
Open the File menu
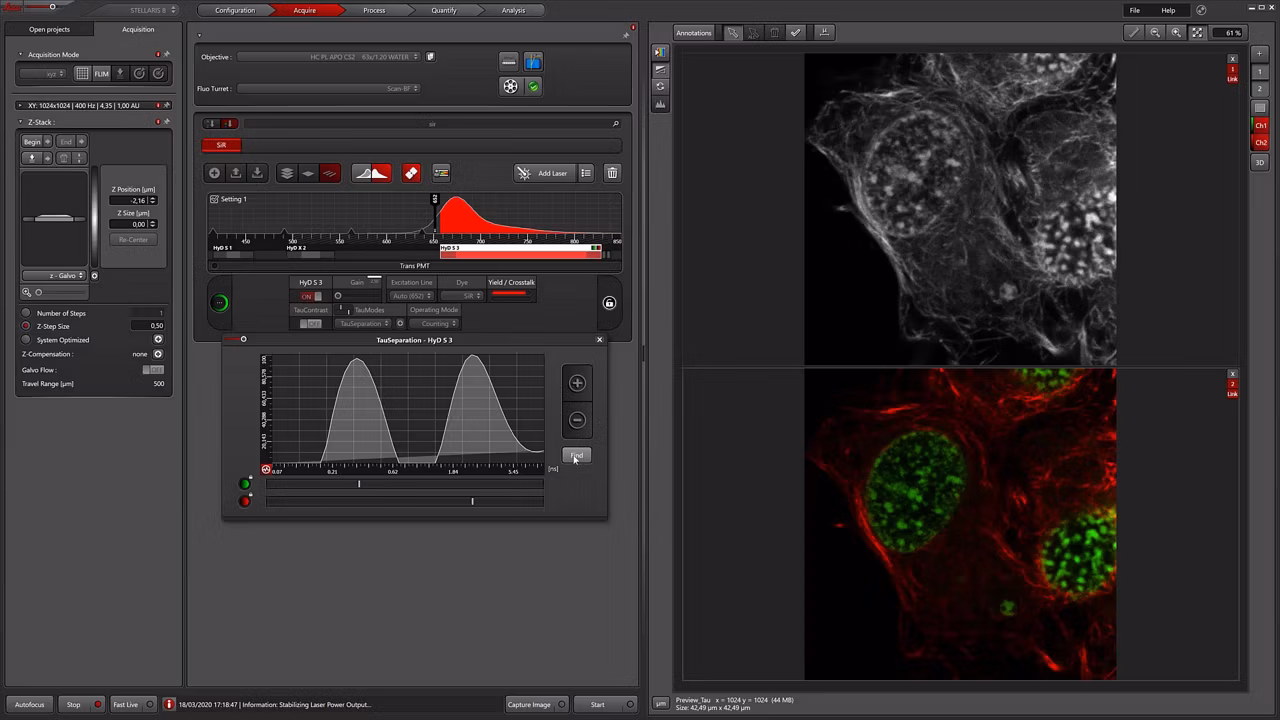tap(1135, 11)
